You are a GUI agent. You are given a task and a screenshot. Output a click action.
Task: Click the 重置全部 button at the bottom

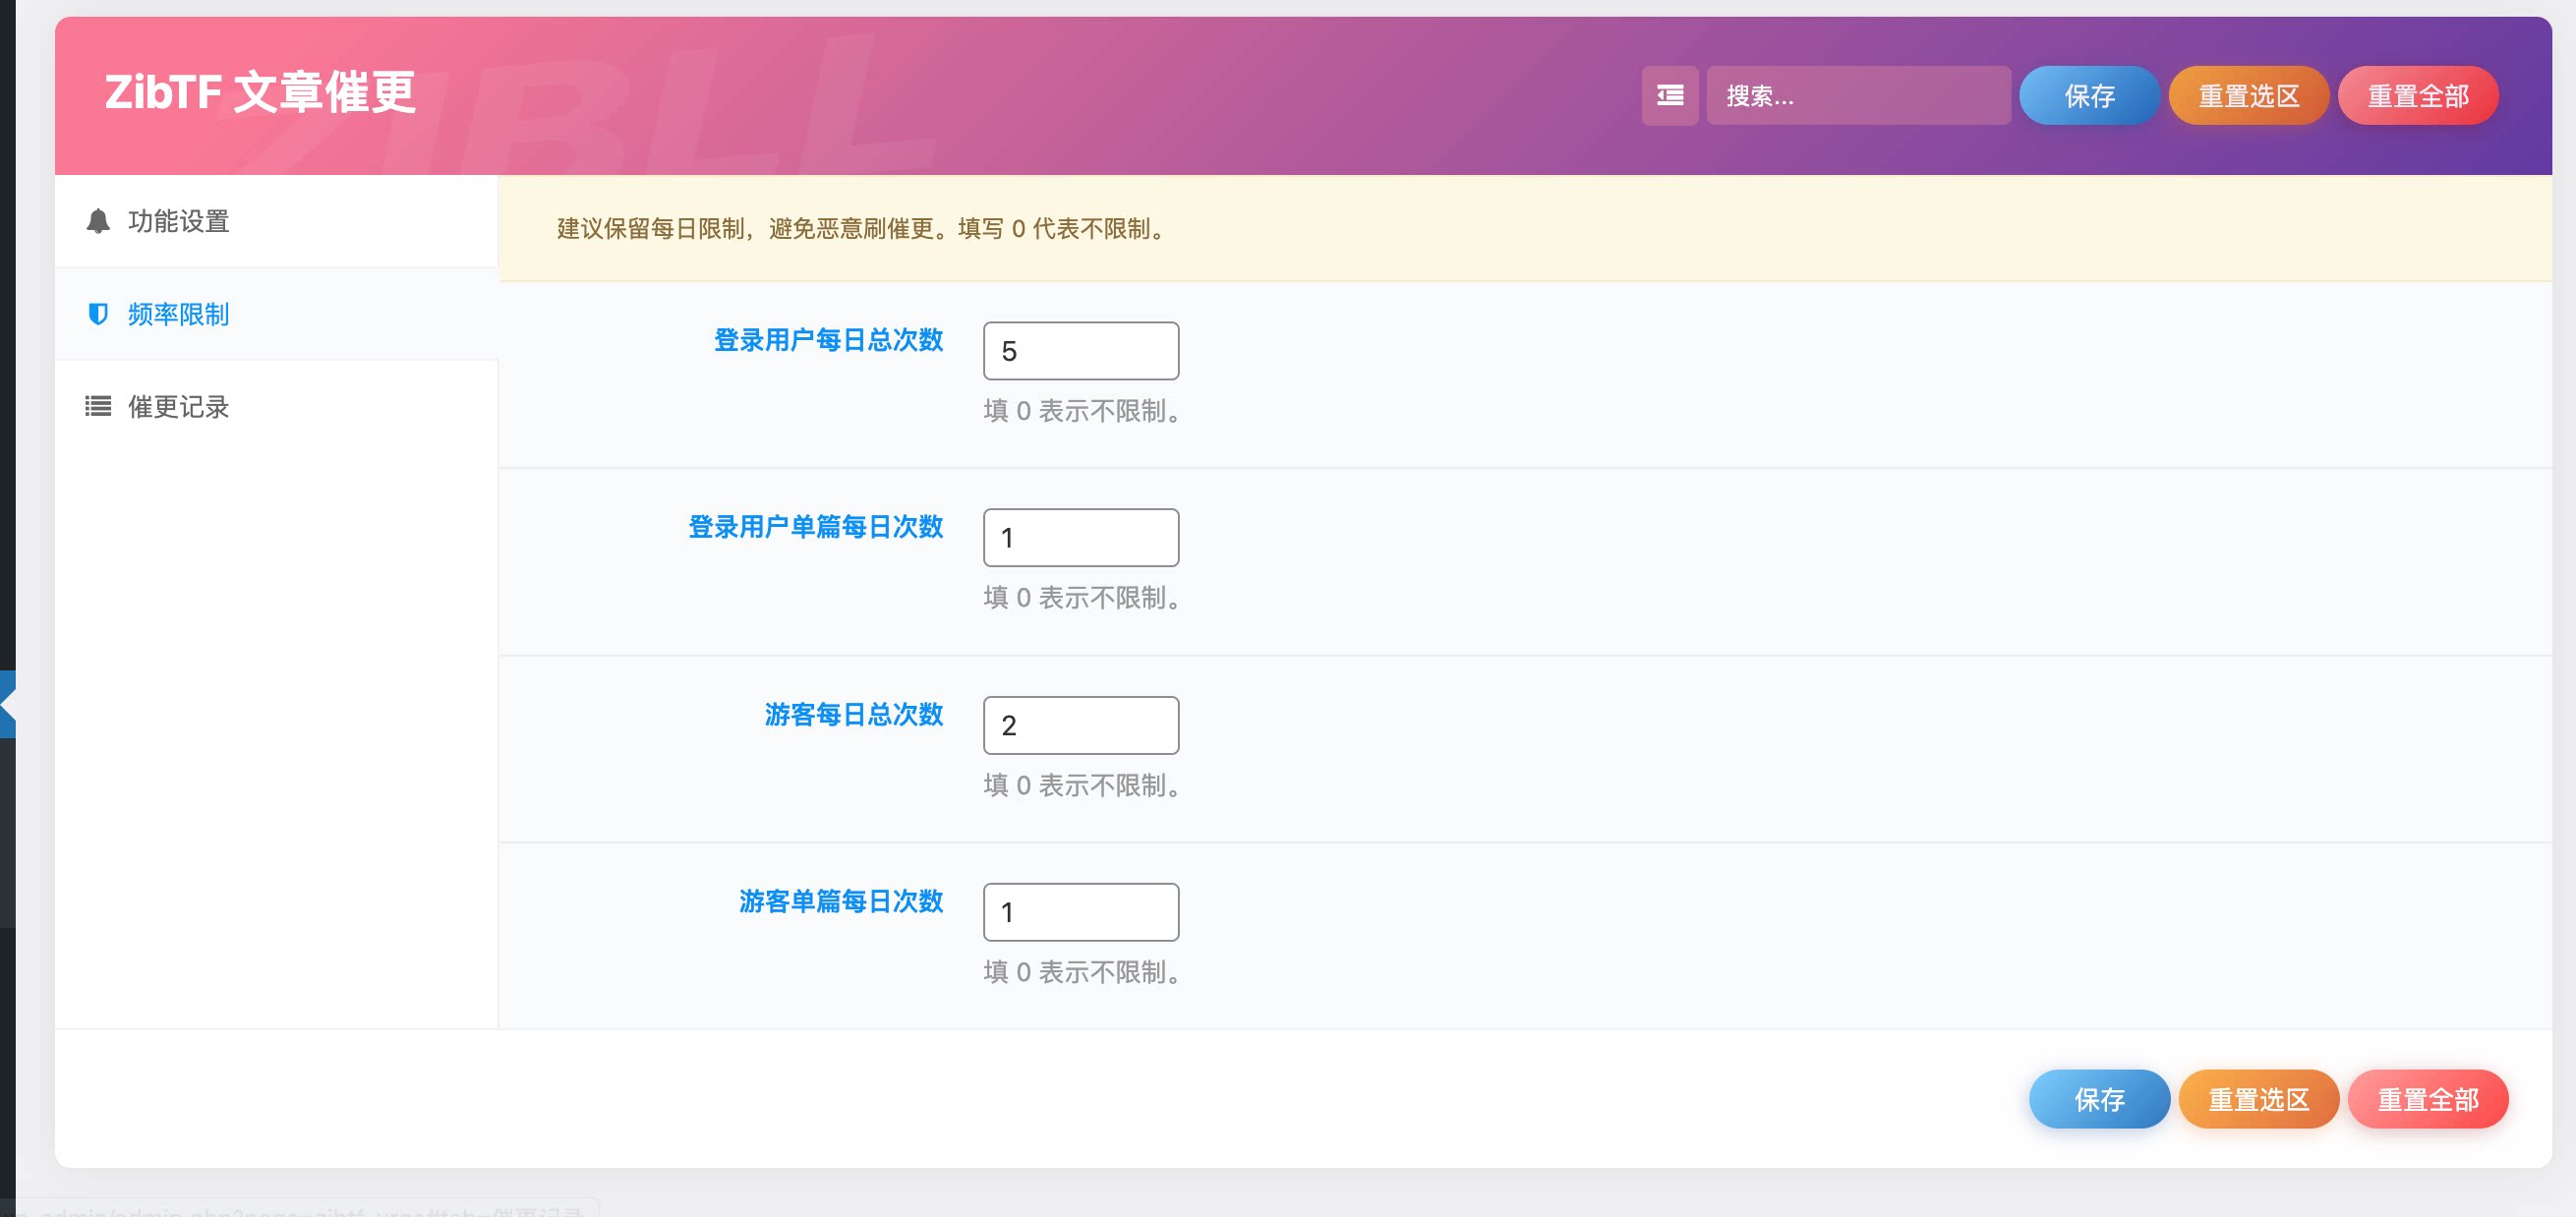coord(2429,1099)
